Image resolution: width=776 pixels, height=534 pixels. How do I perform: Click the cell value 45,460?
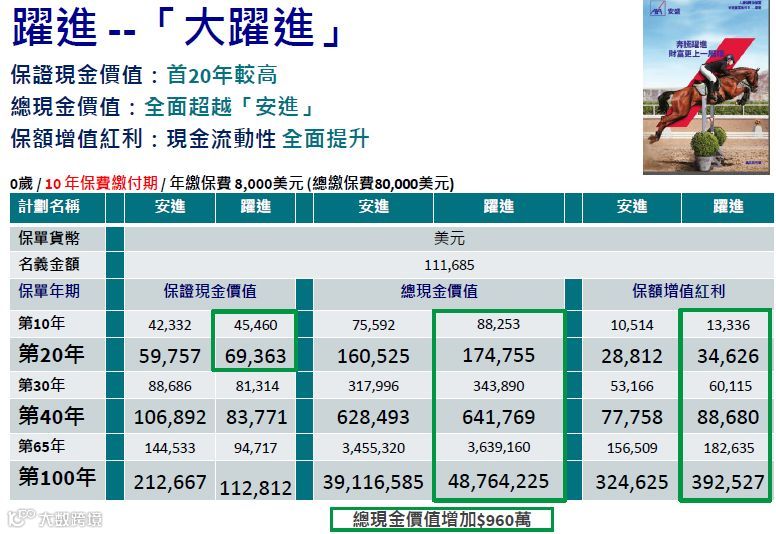[255, 325]
